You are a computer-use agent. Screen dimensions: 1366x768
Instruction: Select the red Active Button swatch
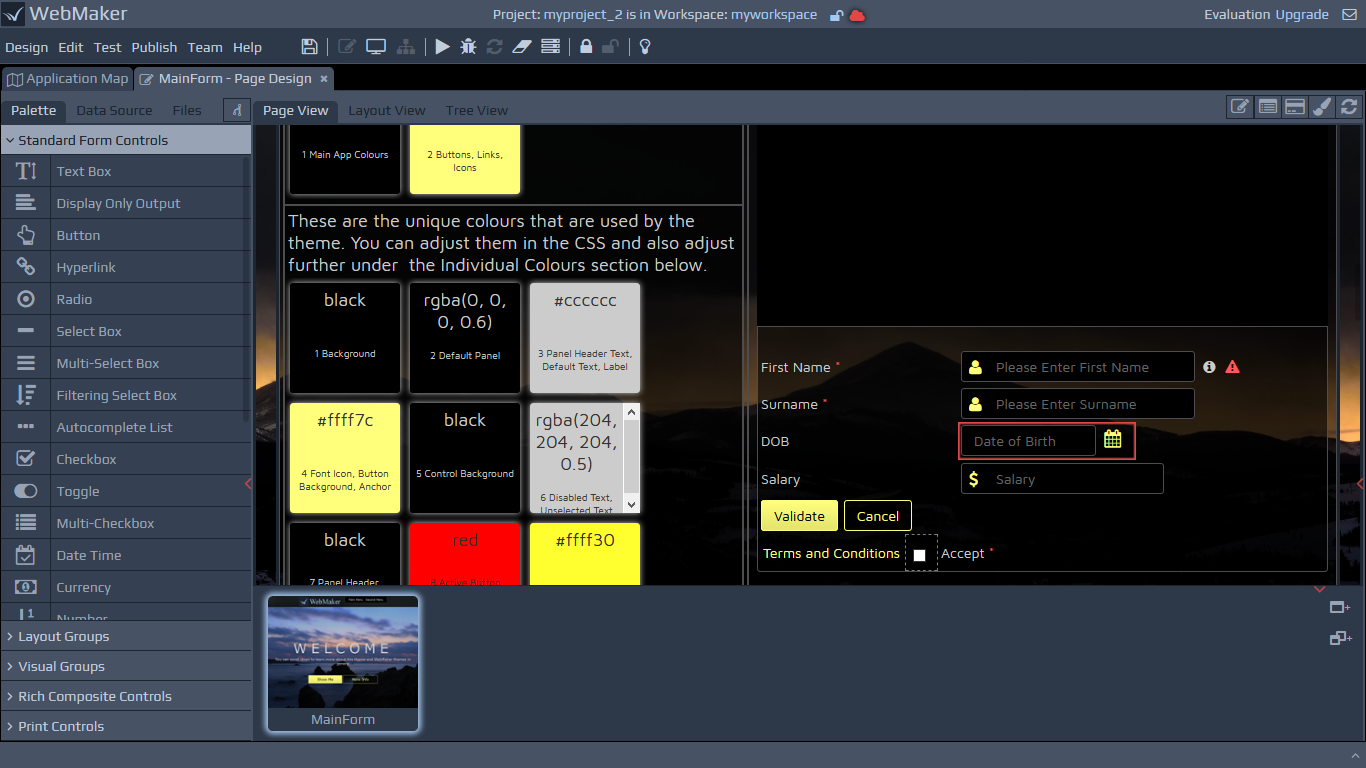465,554
